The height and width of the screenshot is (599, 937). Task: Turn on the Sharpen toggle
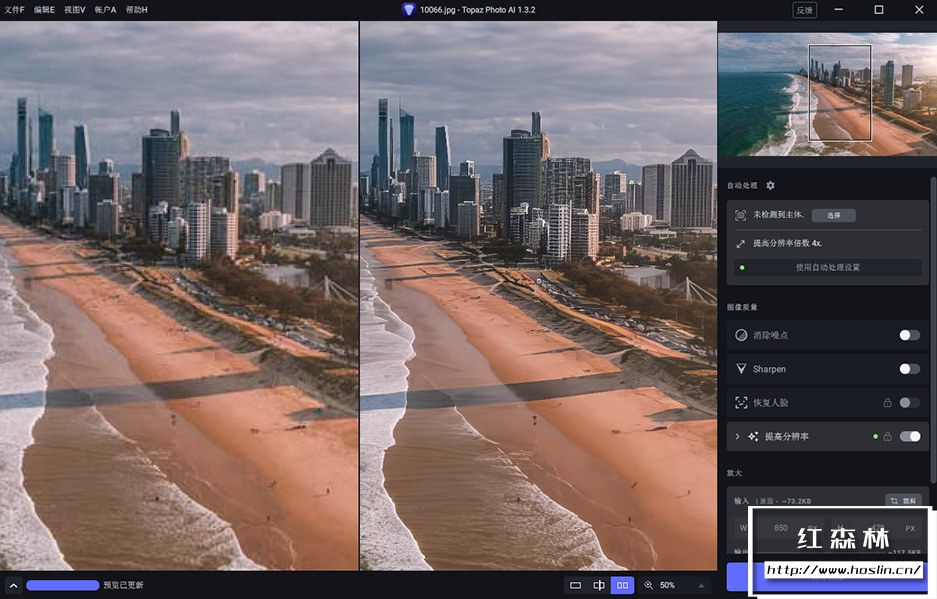coord(909,369)
